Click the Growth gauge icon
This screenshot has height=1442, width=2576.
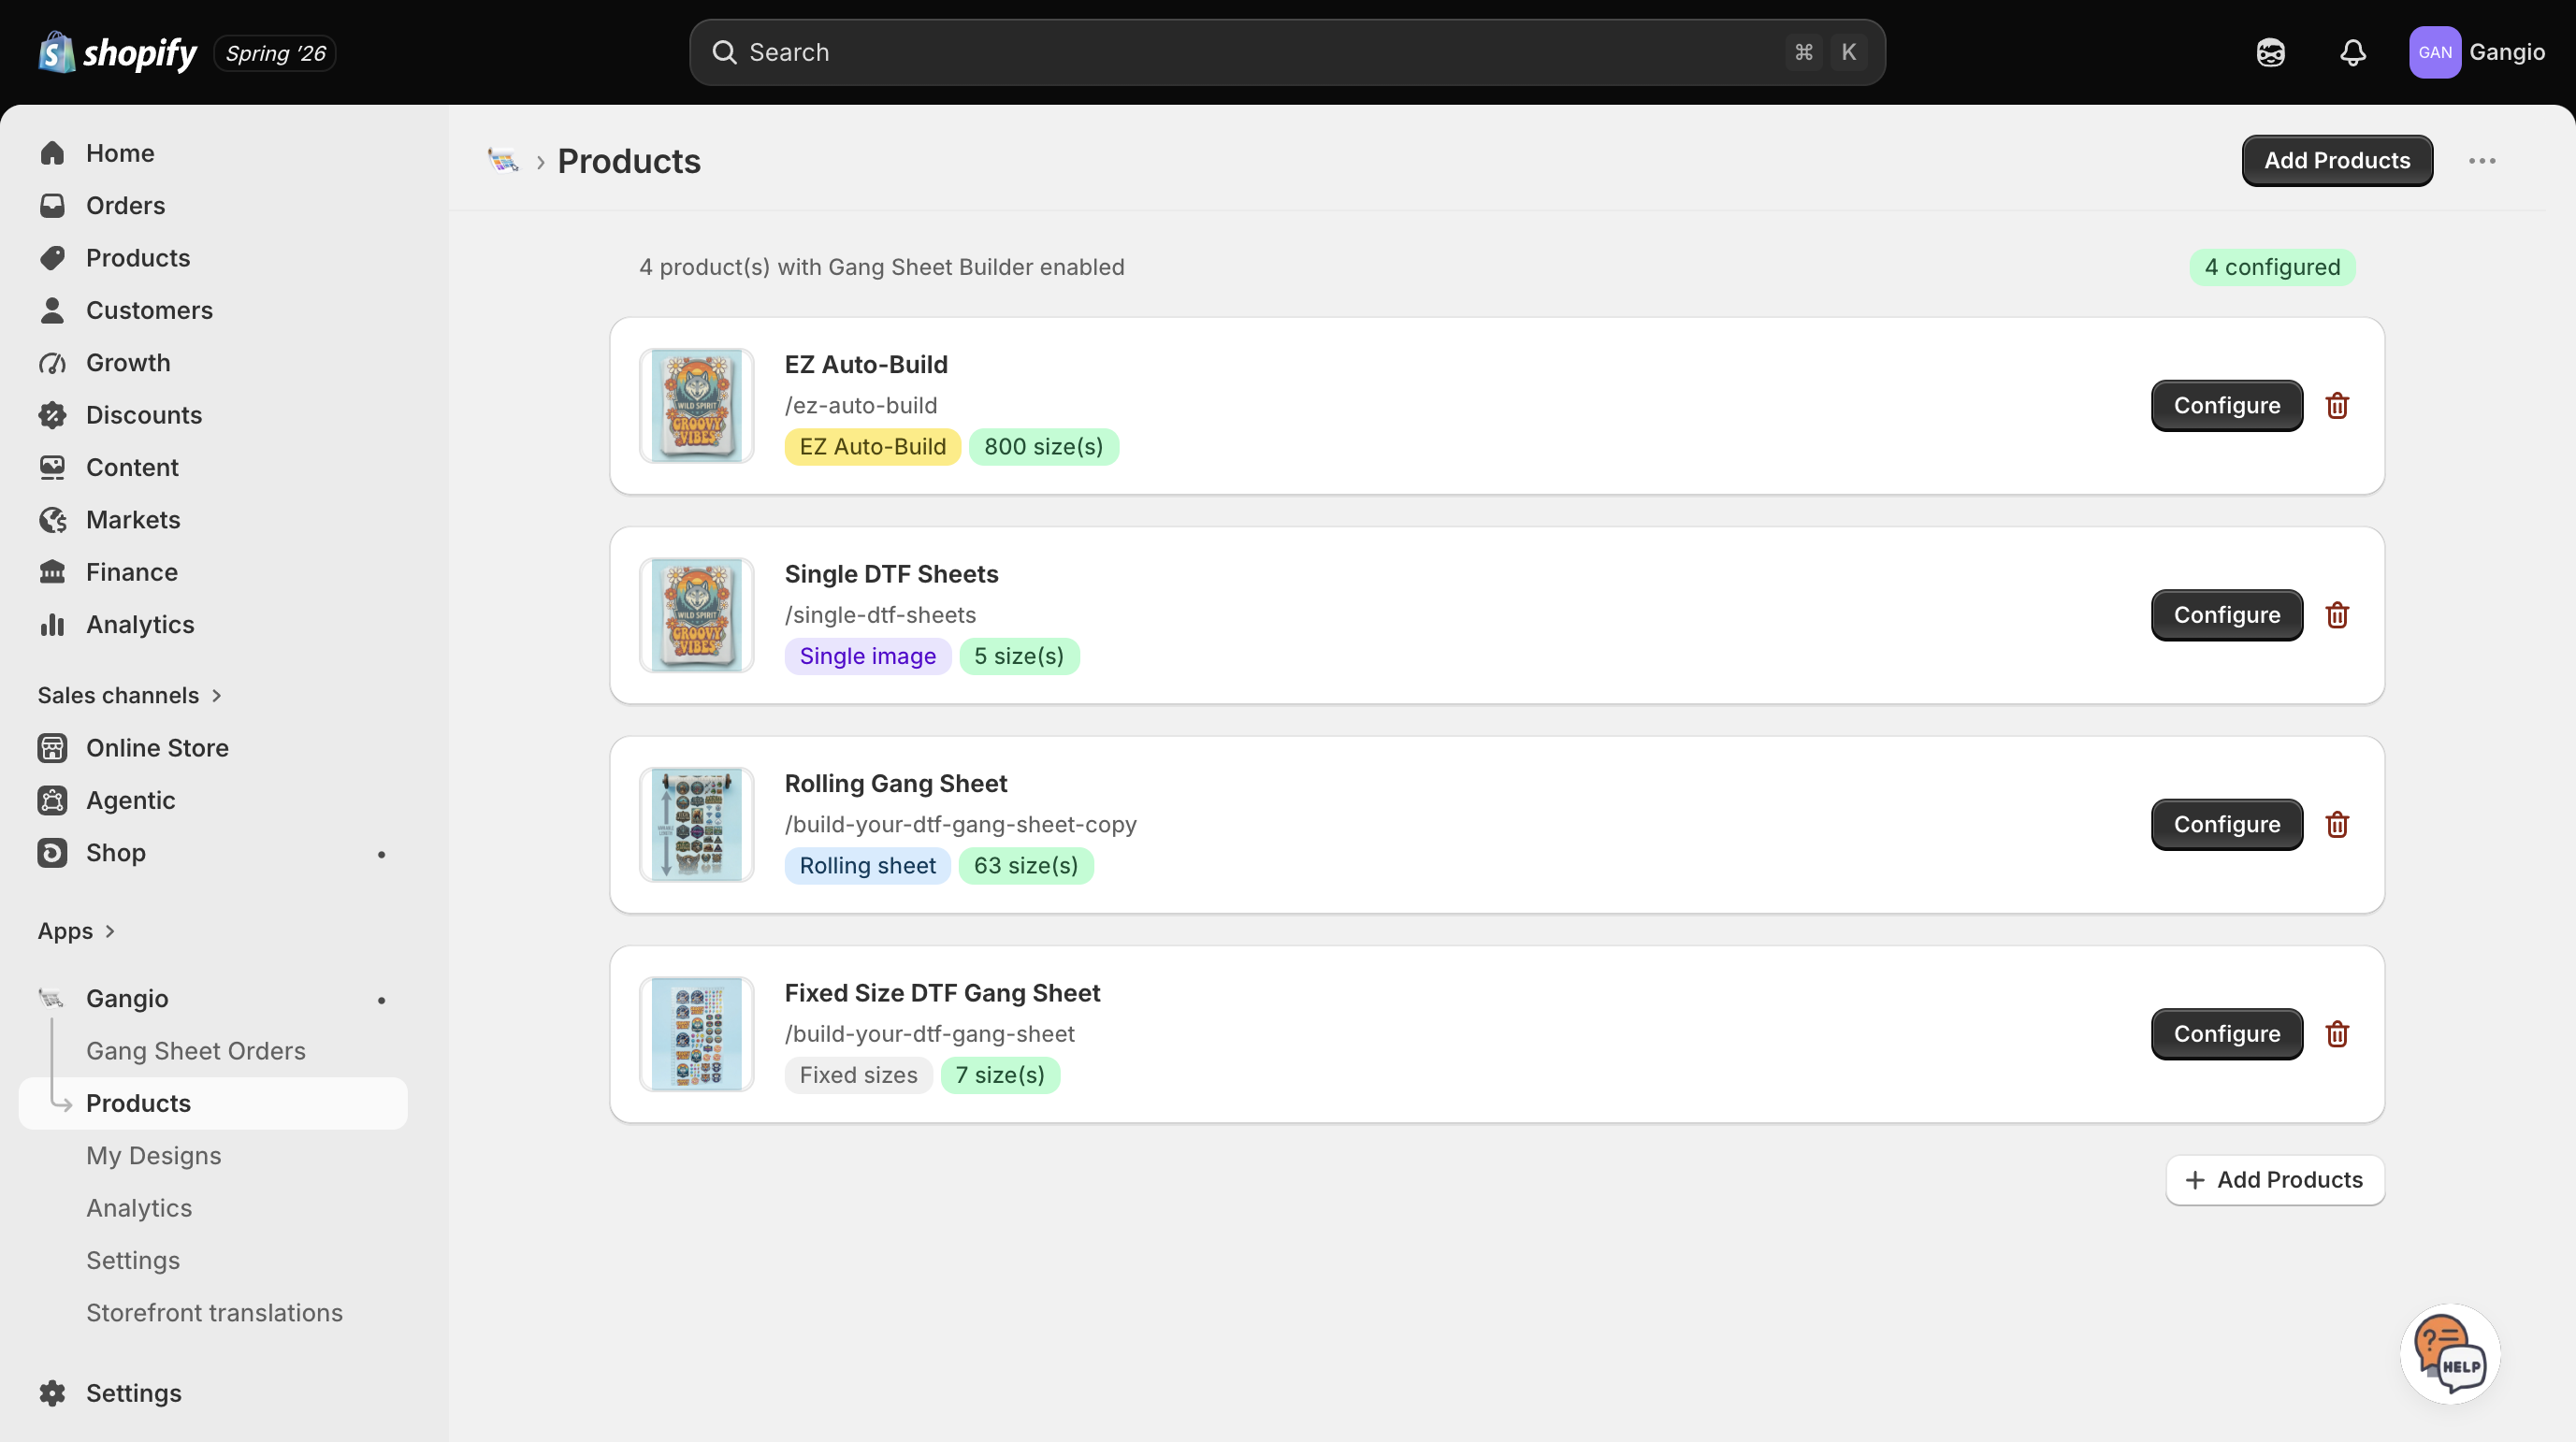click(52, 362)
